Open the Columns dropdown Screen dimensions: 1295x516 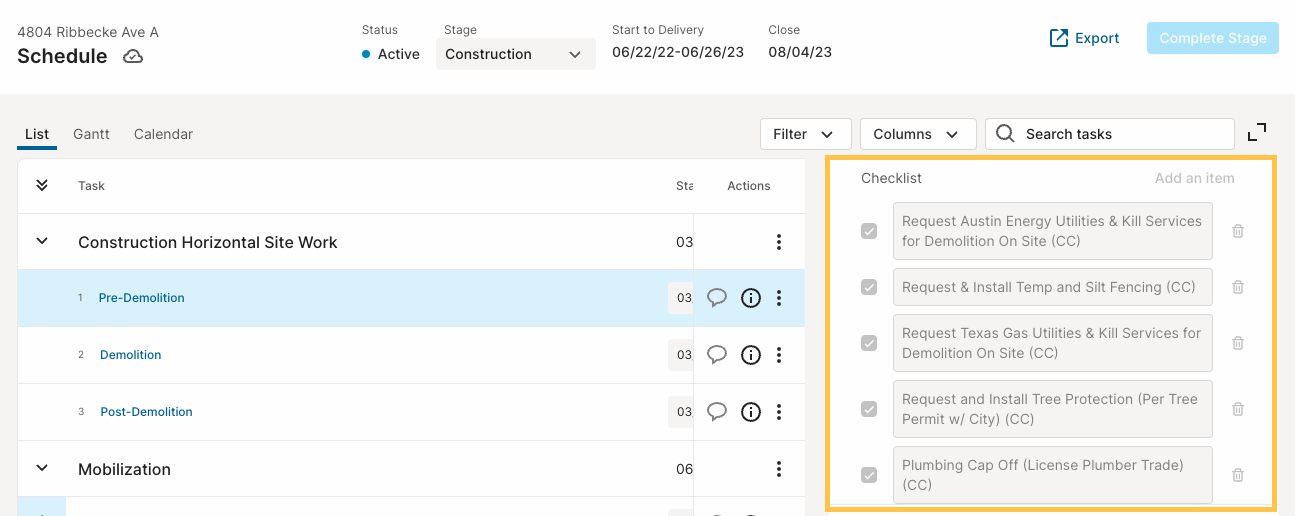click(x=917, y=134)
